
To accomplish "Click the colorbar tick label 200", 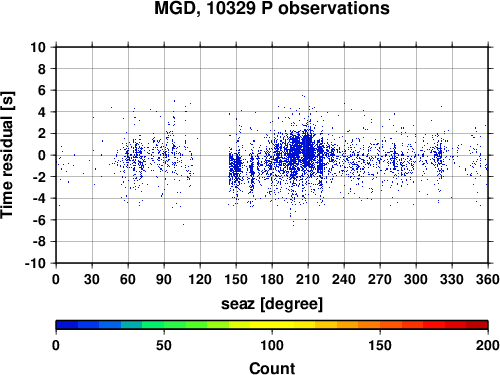I will click(488, 345).
